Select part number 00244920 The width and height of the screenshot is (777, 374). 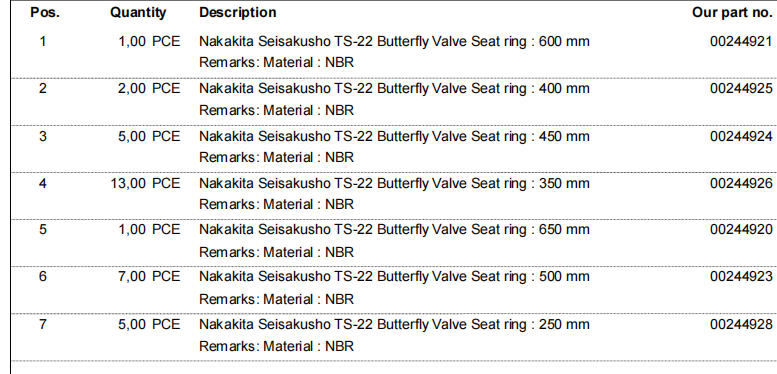click(x=741, y=229)
